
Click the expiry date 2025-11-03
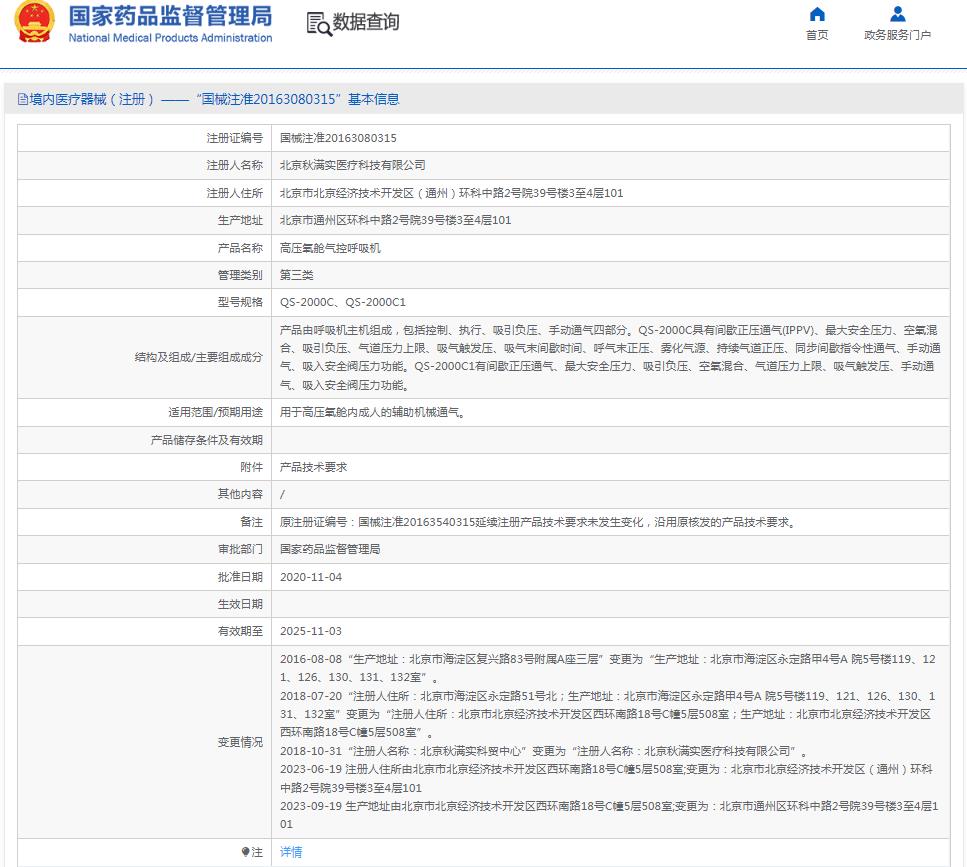click(310, 631)
